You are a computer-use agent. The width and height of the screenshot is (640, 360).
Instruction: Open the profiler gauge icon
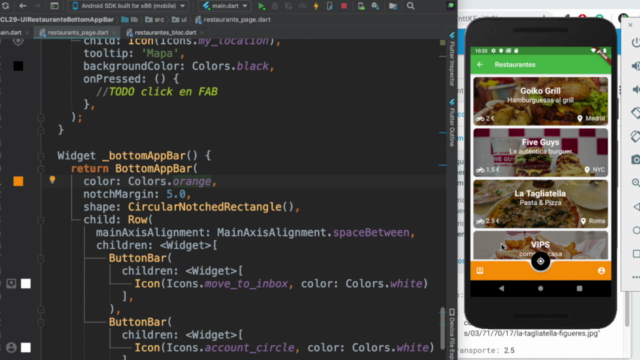pyautogui.click(x=302, y=6)
